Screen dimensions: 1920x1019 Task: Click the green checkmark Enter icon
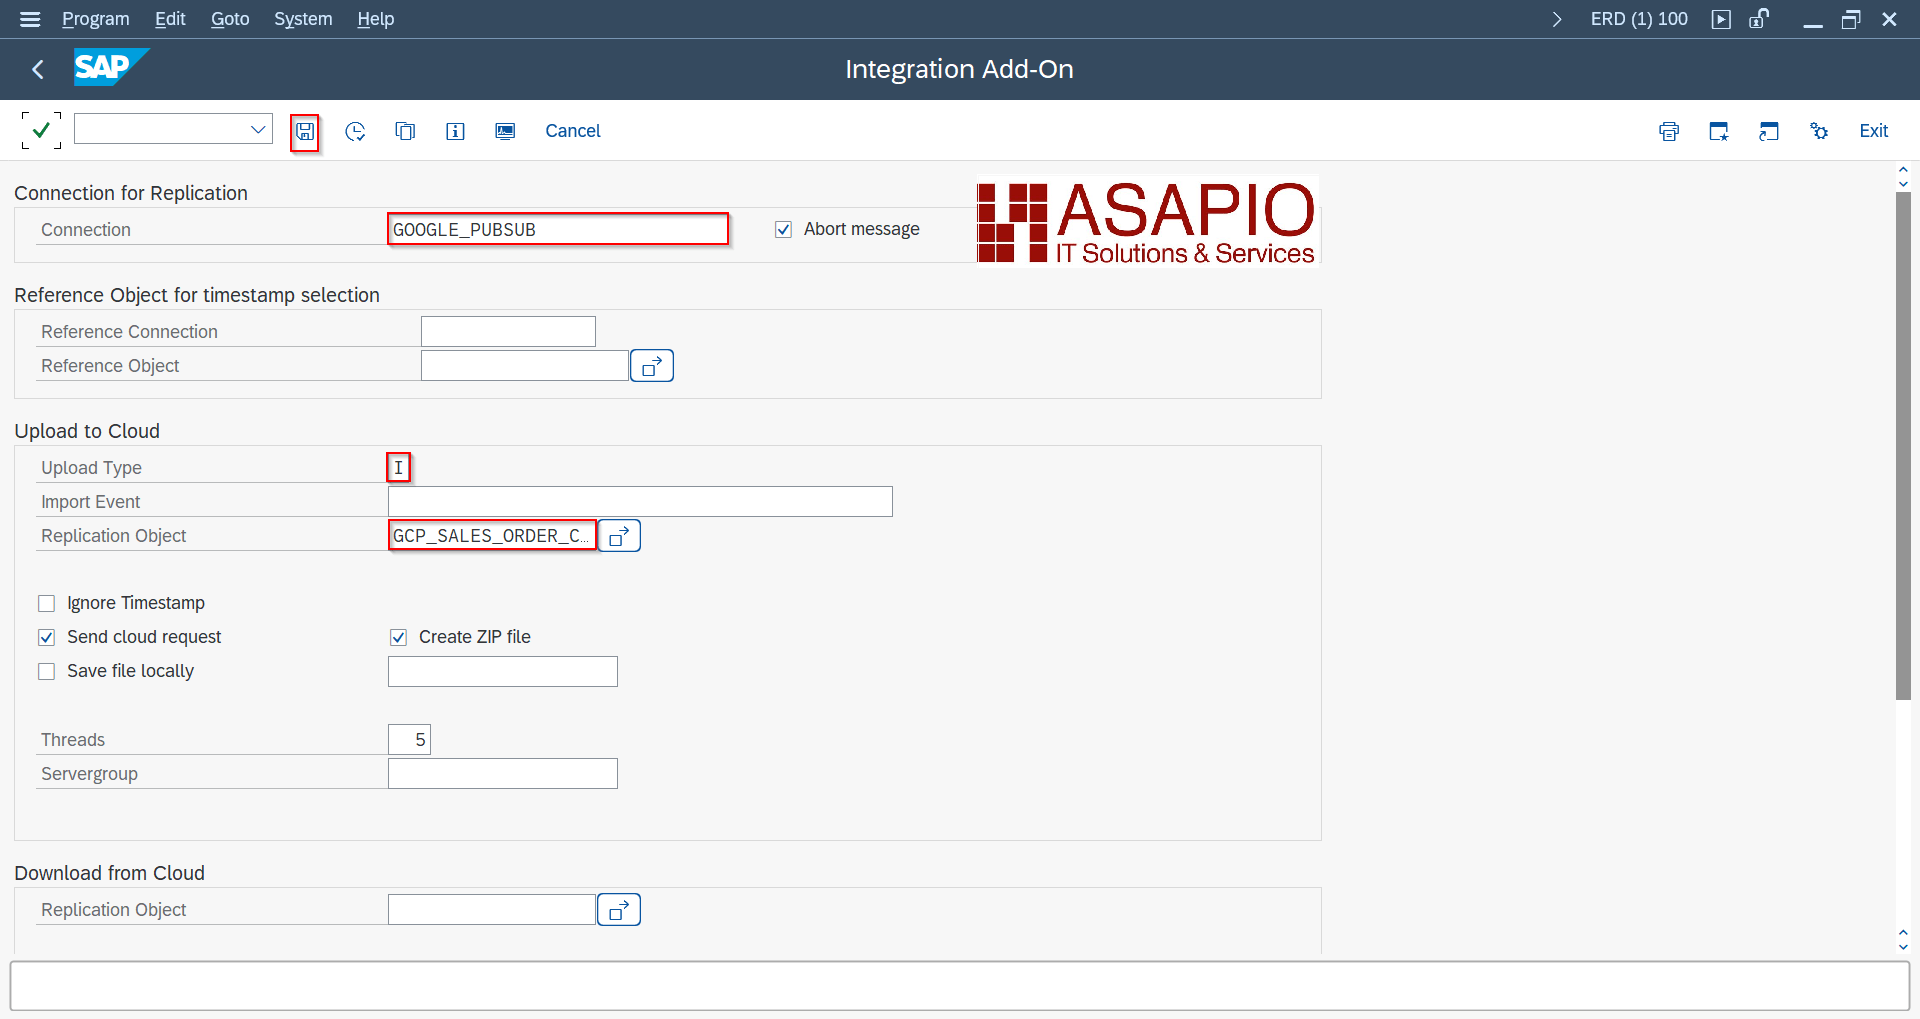(x=41, y=130)
